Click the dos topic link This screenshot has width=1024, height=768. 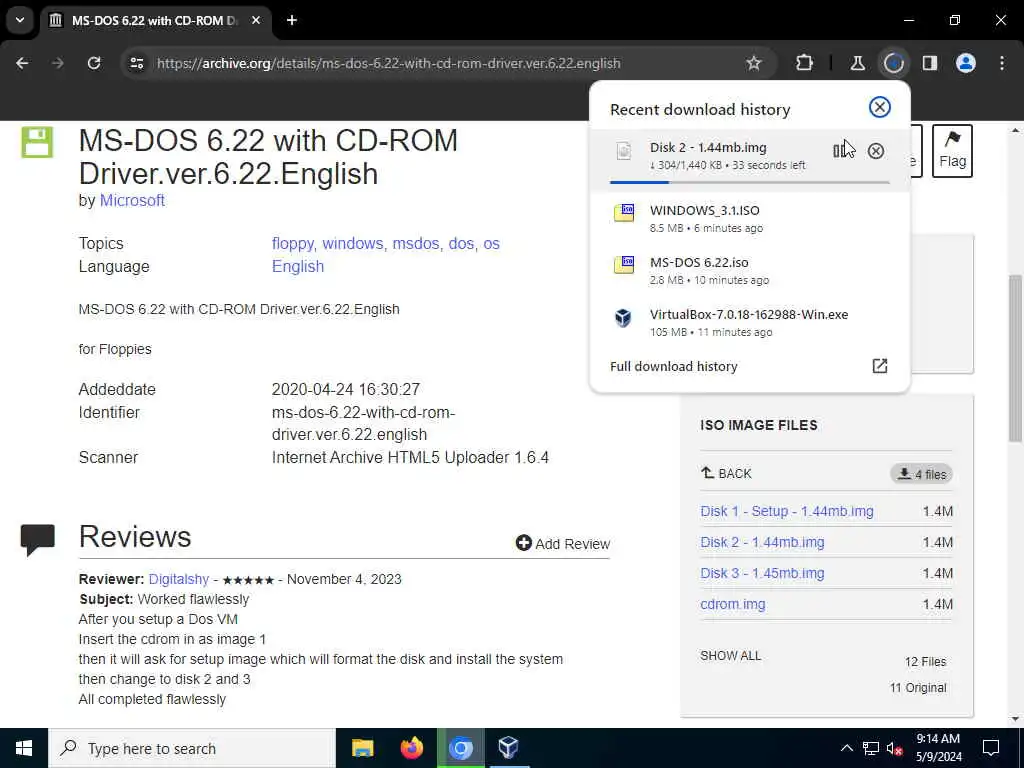(461, 244)
